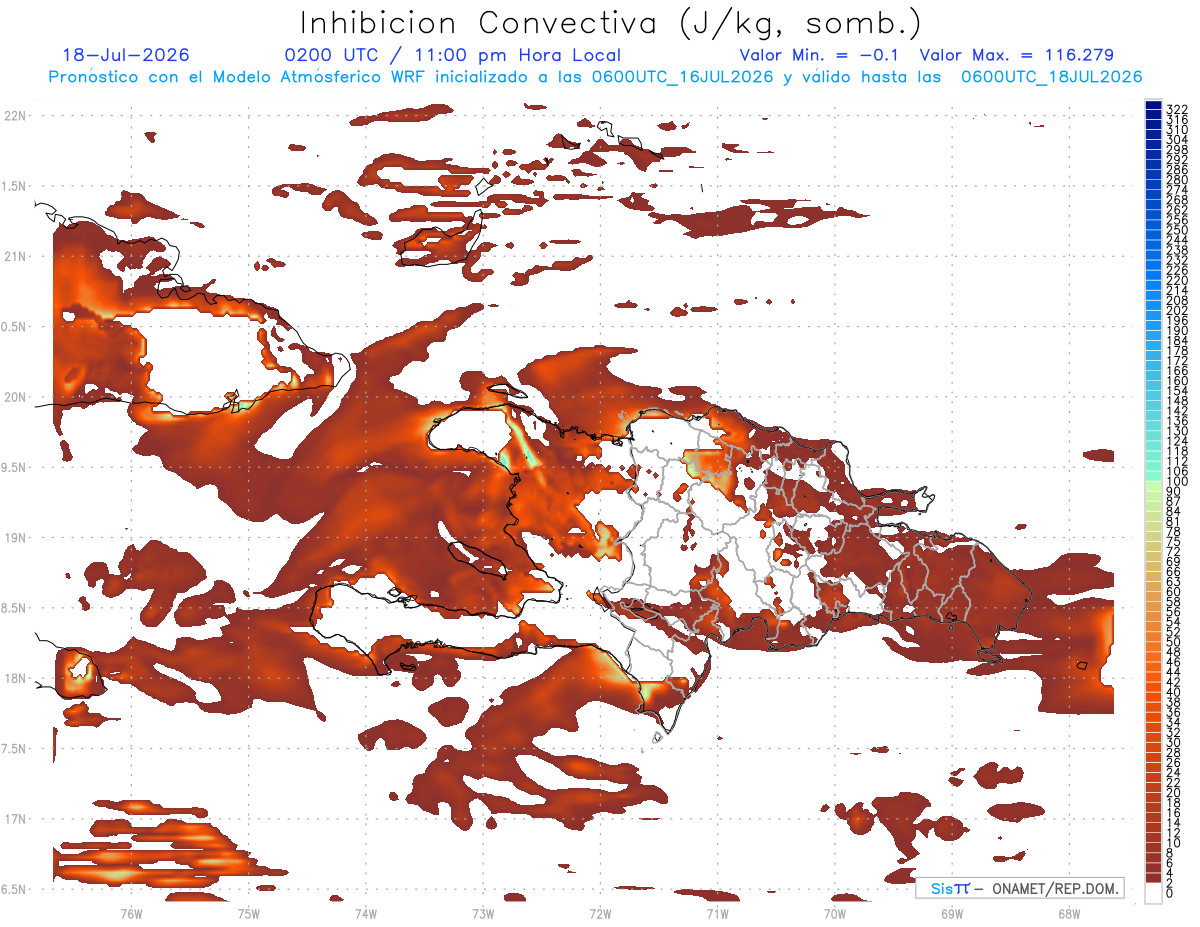Click the dark blue colorbar swatch labeled 322
This screenshot has height=927, width=1200.
click(1153, 106)
